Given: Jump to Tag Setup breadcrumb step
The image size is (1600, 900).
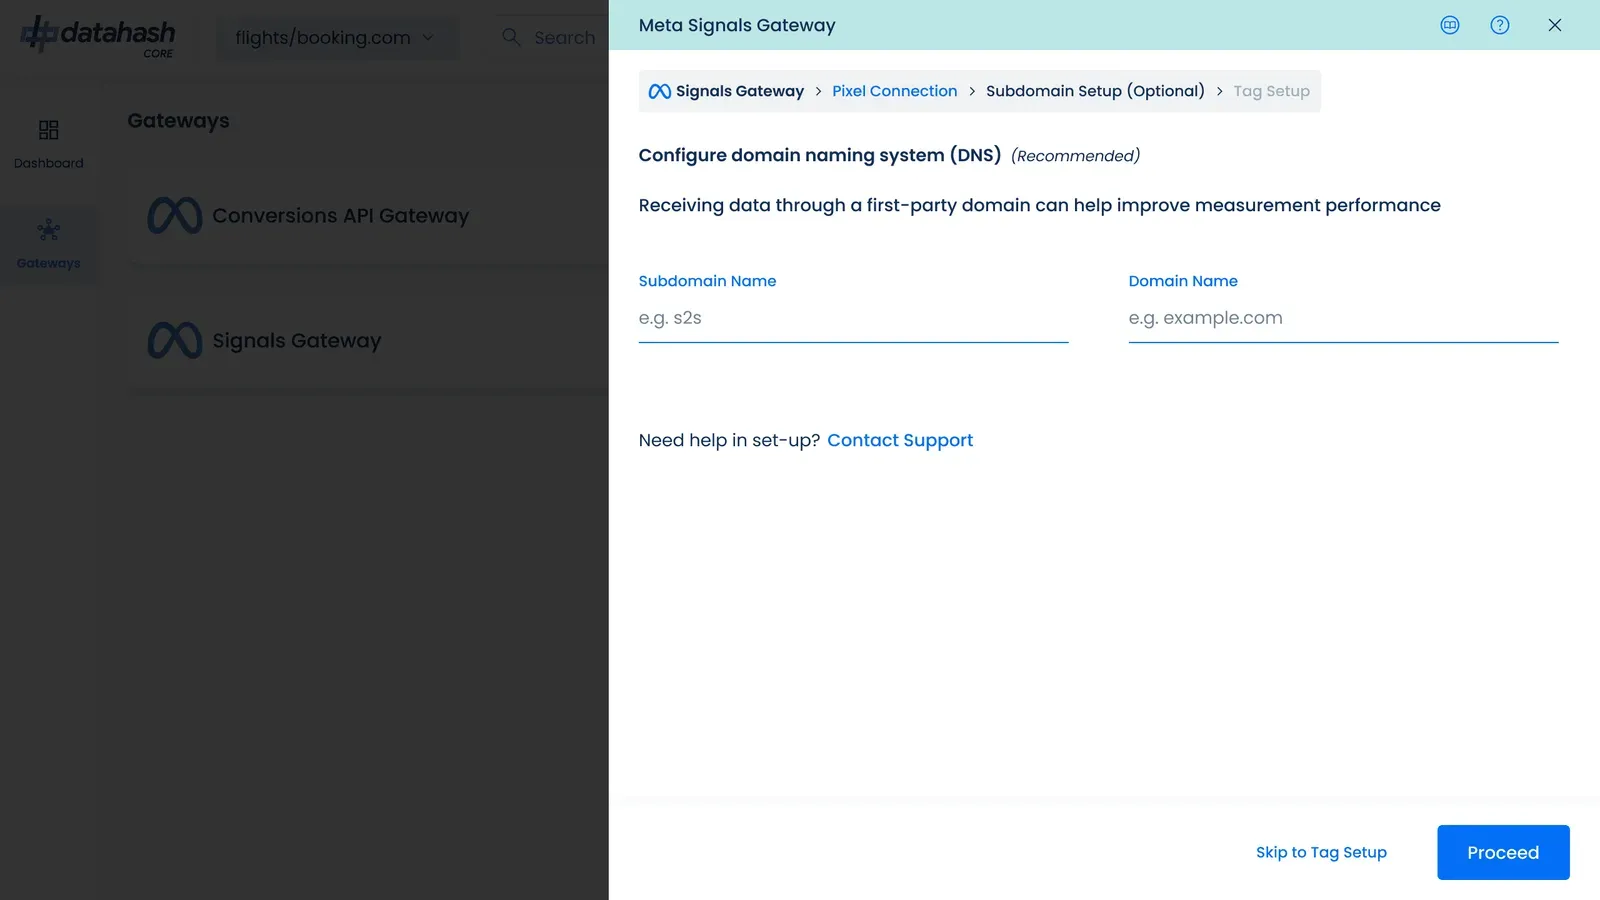Looking at the screenshot, I should coord(1271,91).
